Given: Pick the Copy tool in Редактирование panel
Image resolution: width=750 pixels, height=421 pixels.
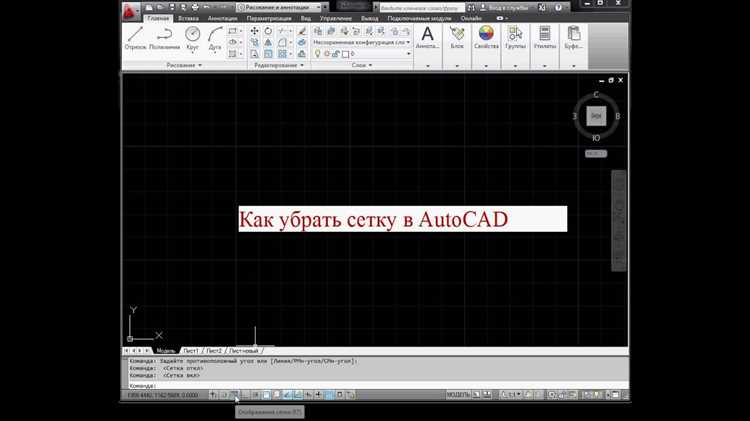Looking at the screenshot, I should tap(254, 43).
